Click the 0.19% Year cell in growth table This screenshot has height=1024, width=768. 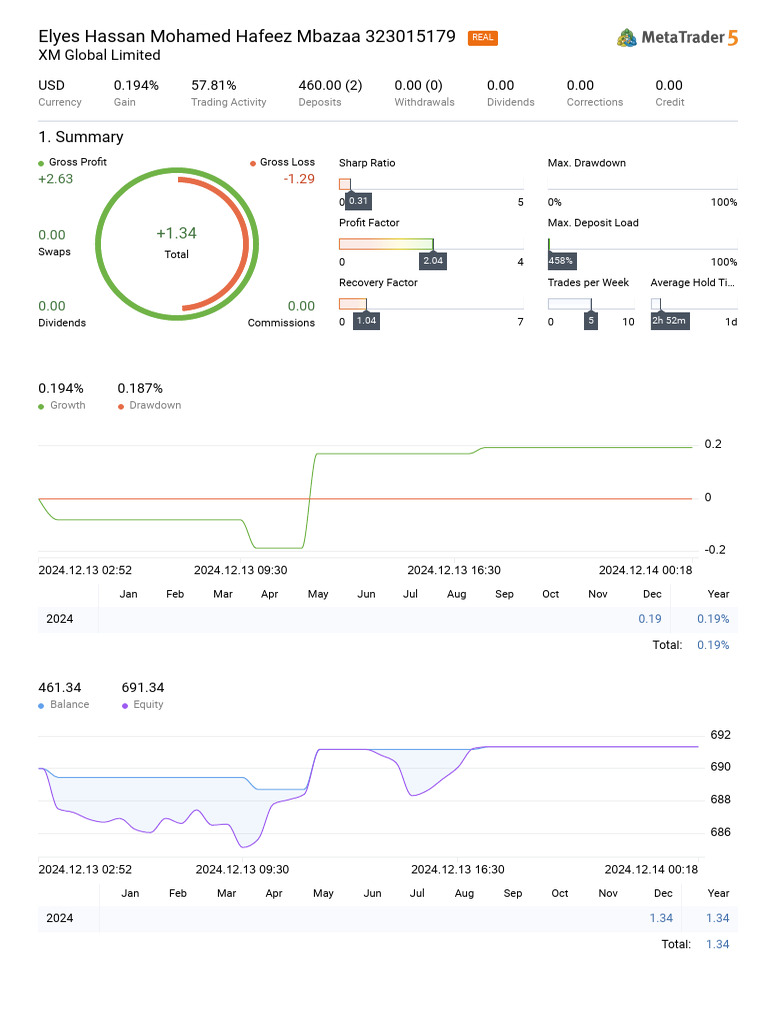(713, 618)
